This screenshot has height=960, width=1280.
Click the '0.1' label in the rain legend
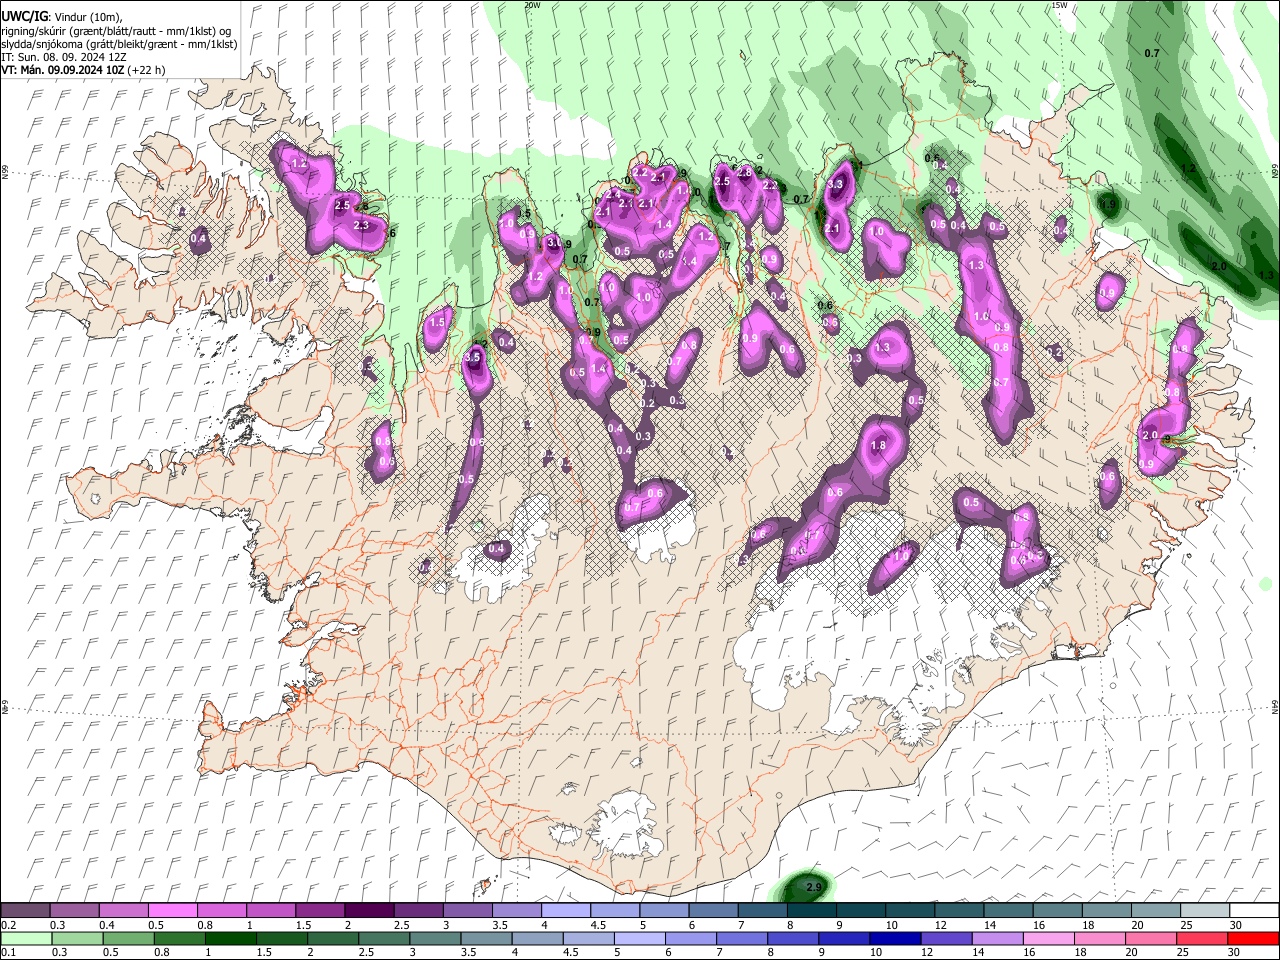(x=10, y=952)
